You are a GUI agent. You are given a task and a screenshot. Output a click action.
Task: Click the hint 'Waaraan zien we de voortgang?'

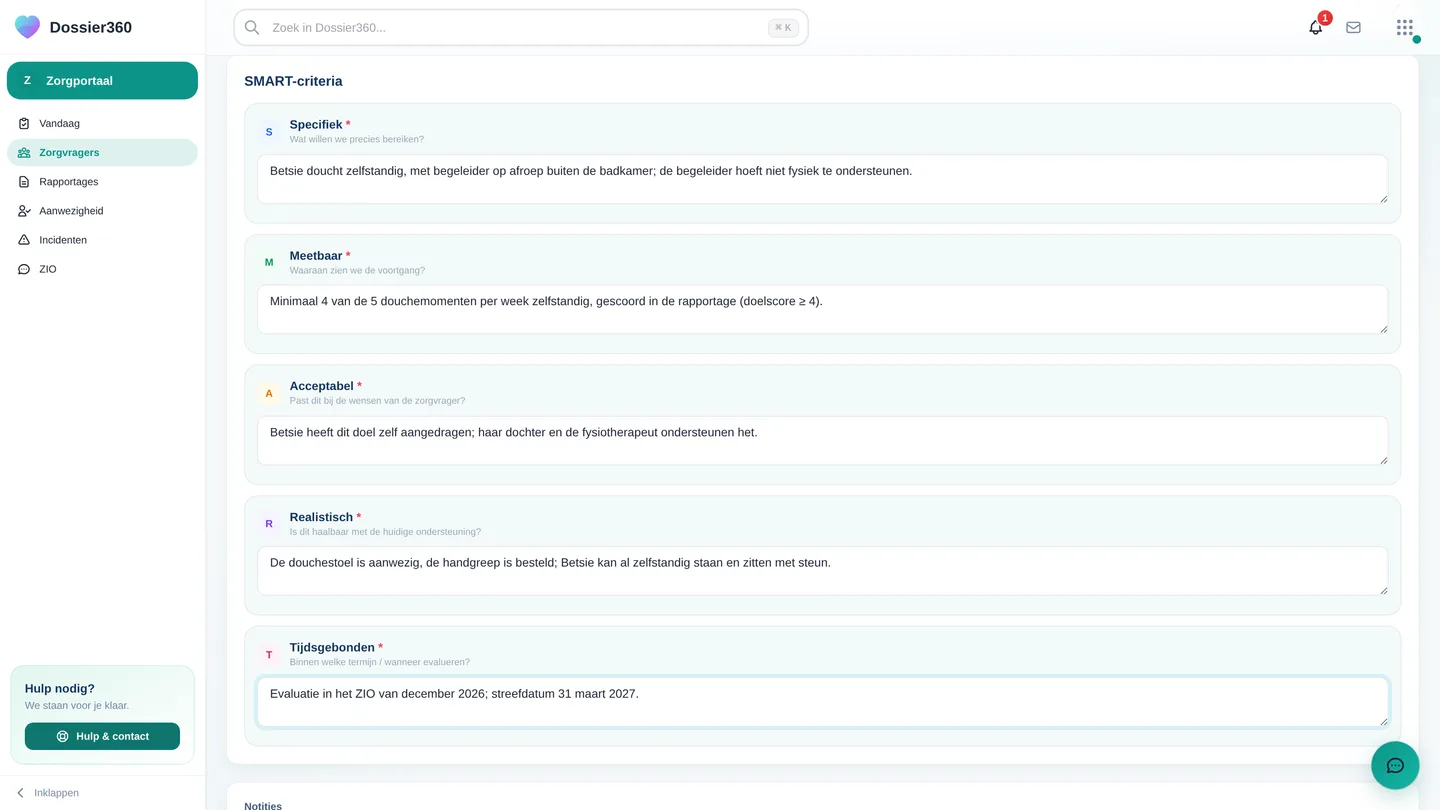click(357, 270)
